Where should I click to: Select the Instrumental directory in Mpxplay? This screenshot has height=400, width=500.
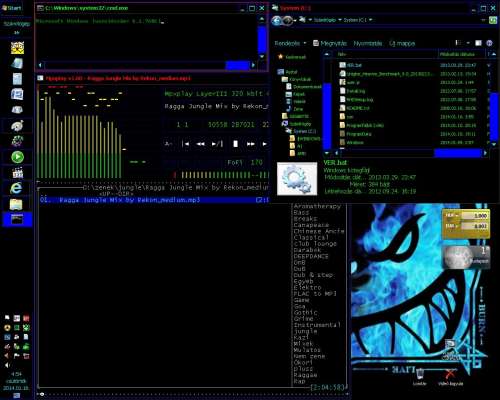[317, 325]
